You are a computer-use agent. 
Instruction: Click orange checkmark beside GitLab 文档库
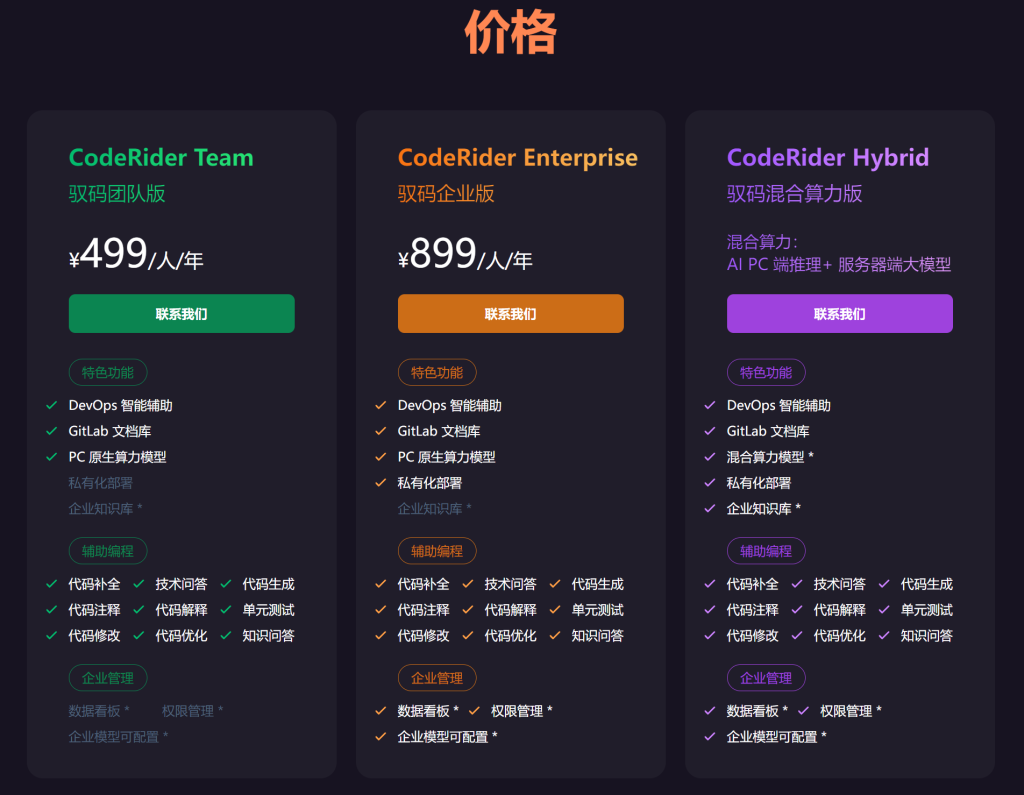381,431
